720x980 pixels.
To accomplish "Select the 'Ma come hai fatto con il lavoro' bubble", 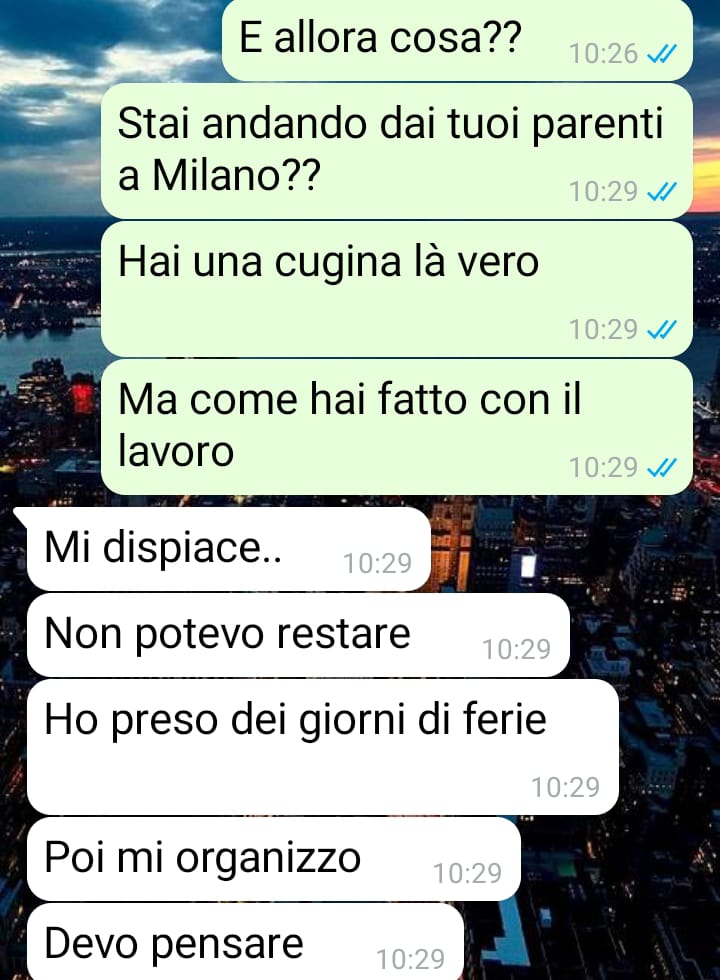I will 397,426.
